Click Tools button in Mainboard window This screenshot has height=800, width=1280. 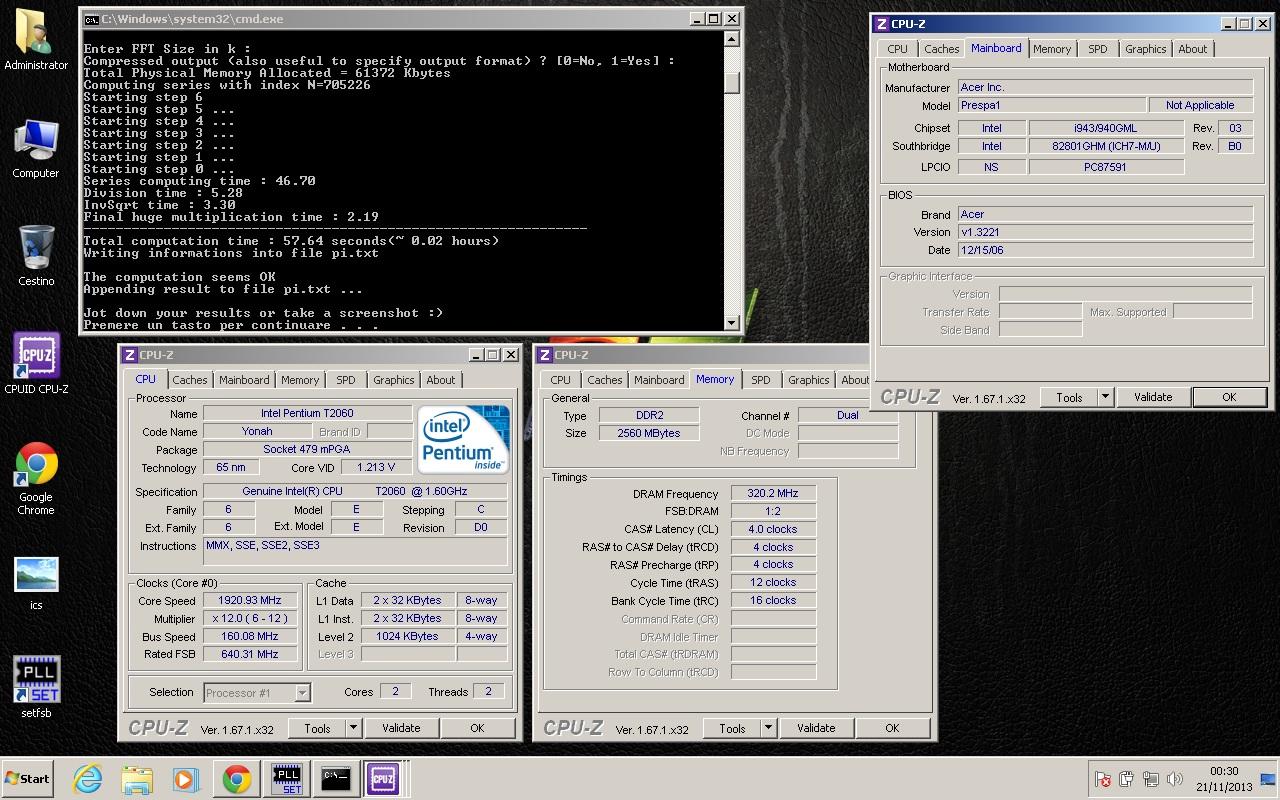pyautogui.click(x=1069, y=397)
